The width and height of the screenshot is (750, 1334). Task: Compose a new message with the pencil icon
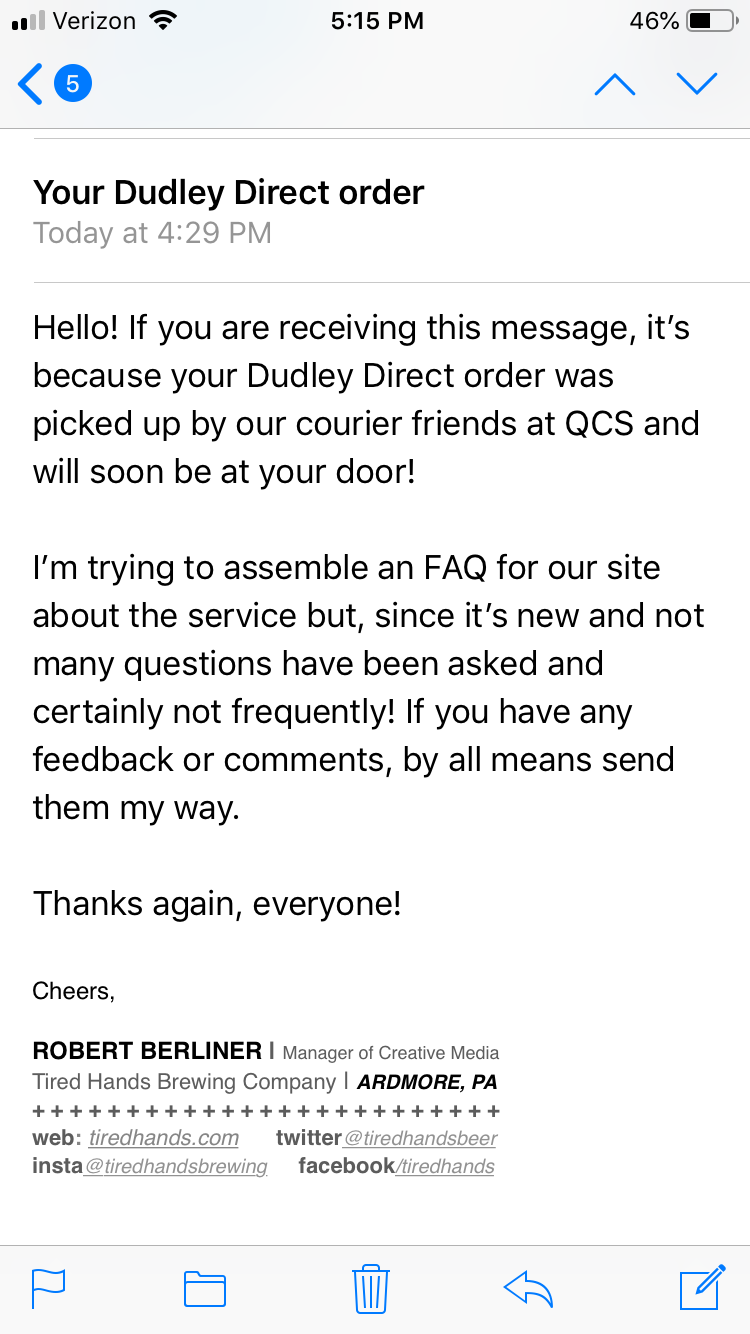coord(702,1287)
